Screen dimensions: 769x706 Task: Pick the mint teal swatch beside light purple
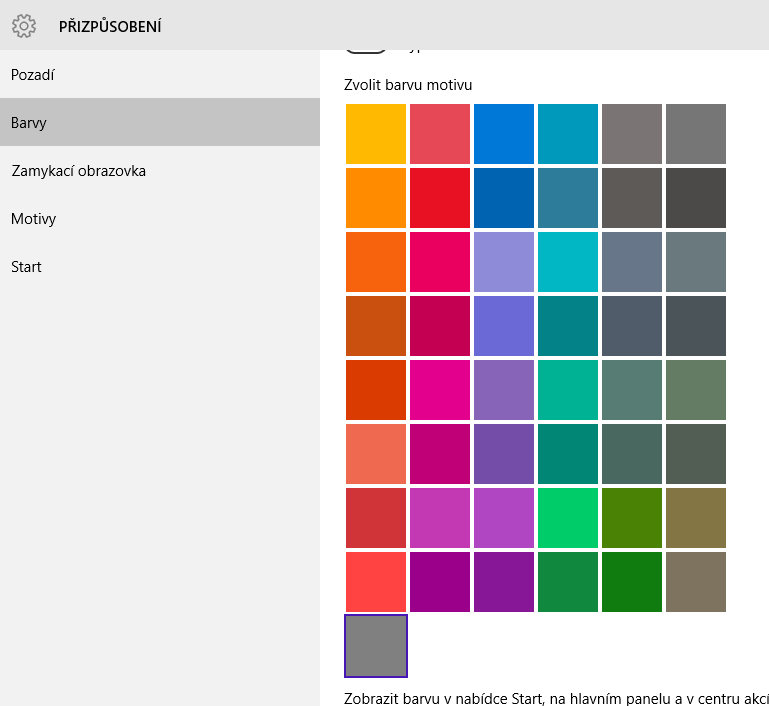(x=568, y=390)
